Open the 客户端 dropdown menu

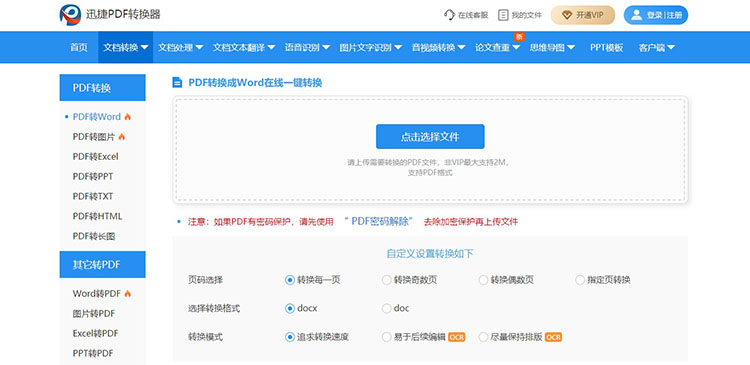pyautogui.click(x=656, y=47)
